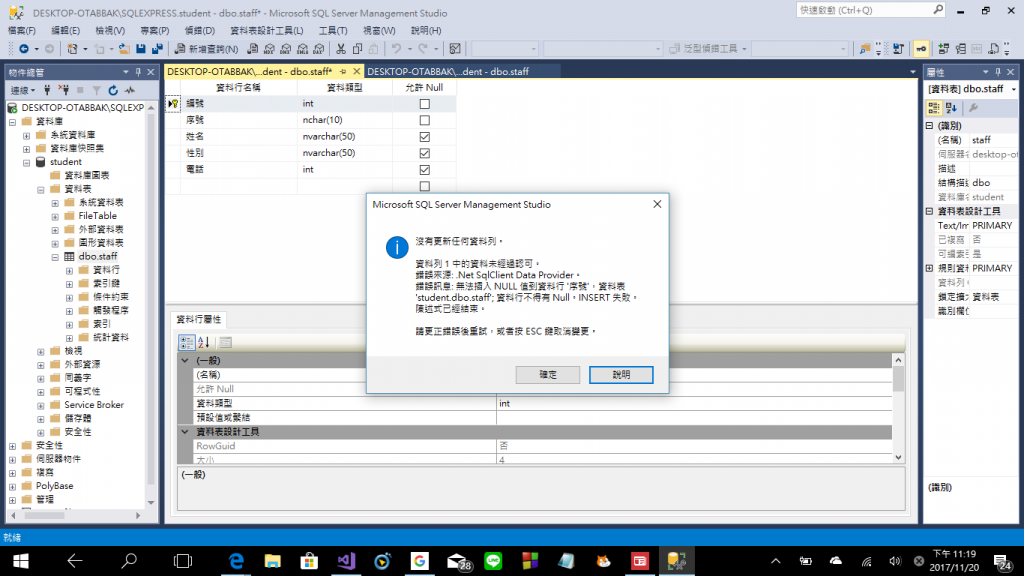The image size is (1024, 576).
Task: Click the Set Primary Key icon
Action: coord(921,49)
